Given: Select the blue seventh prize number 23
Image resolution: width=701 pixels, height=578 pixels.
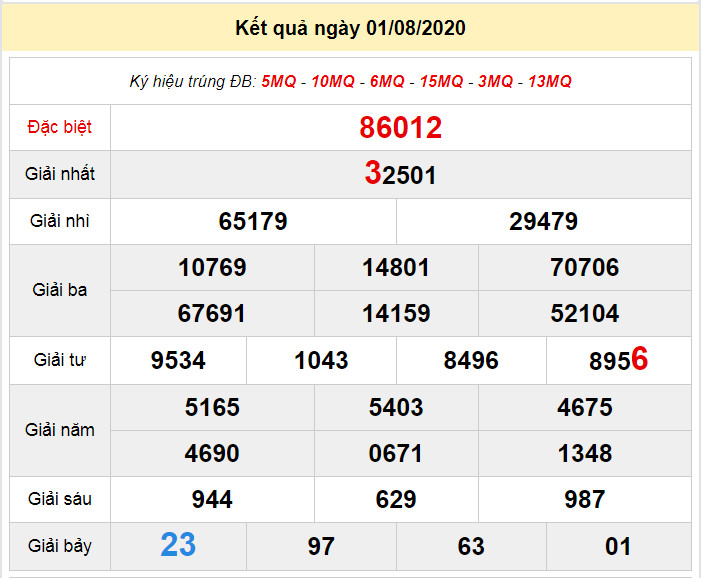Looking at the screenshot, I should (x=178, y=545).
